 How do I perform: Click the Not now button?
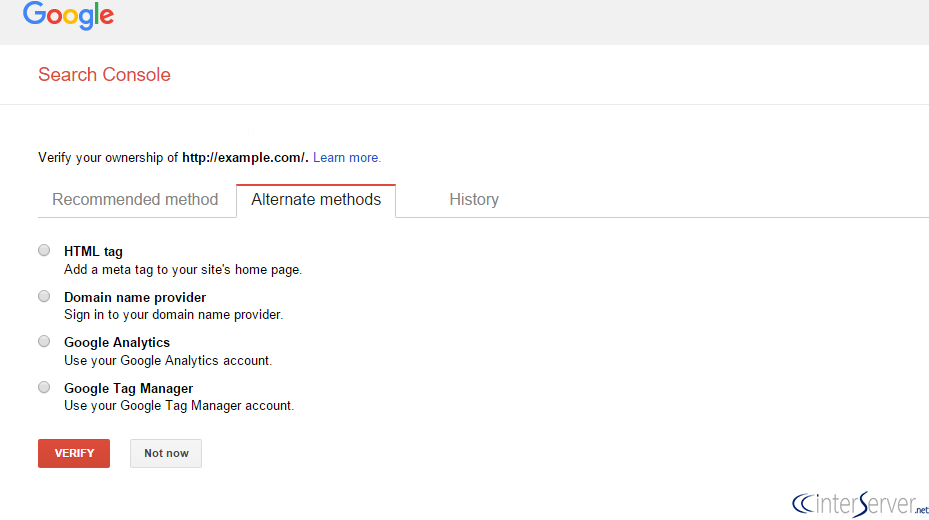[166, 454]
